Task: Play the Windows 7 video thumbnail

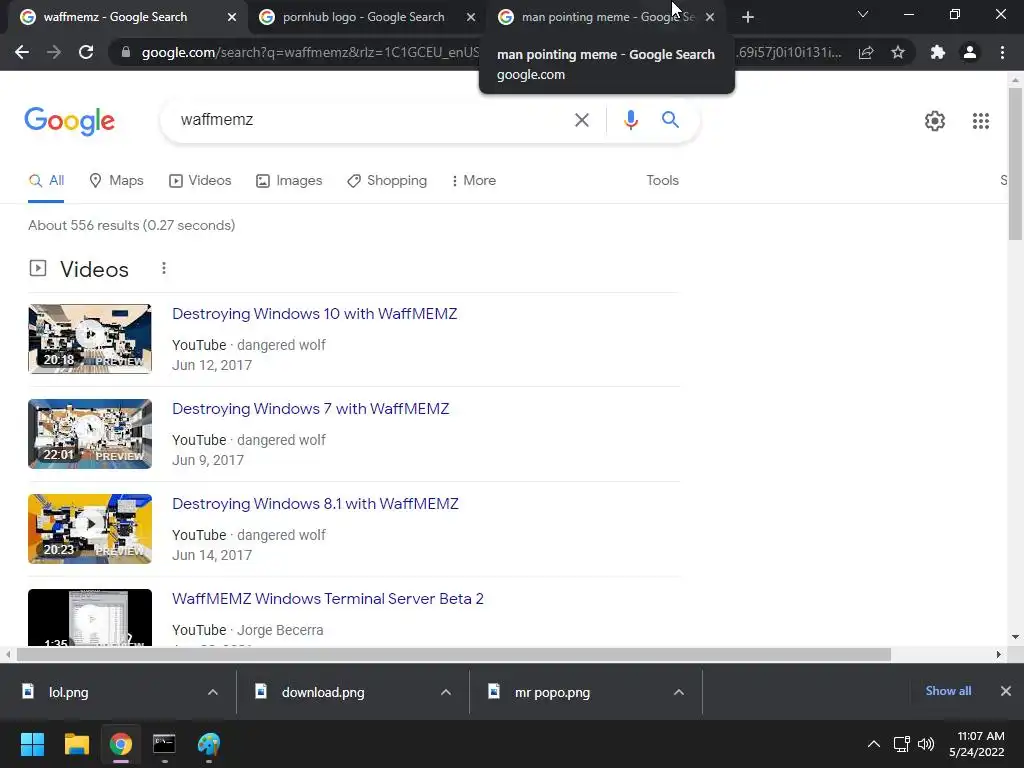Action: [90, 434]
